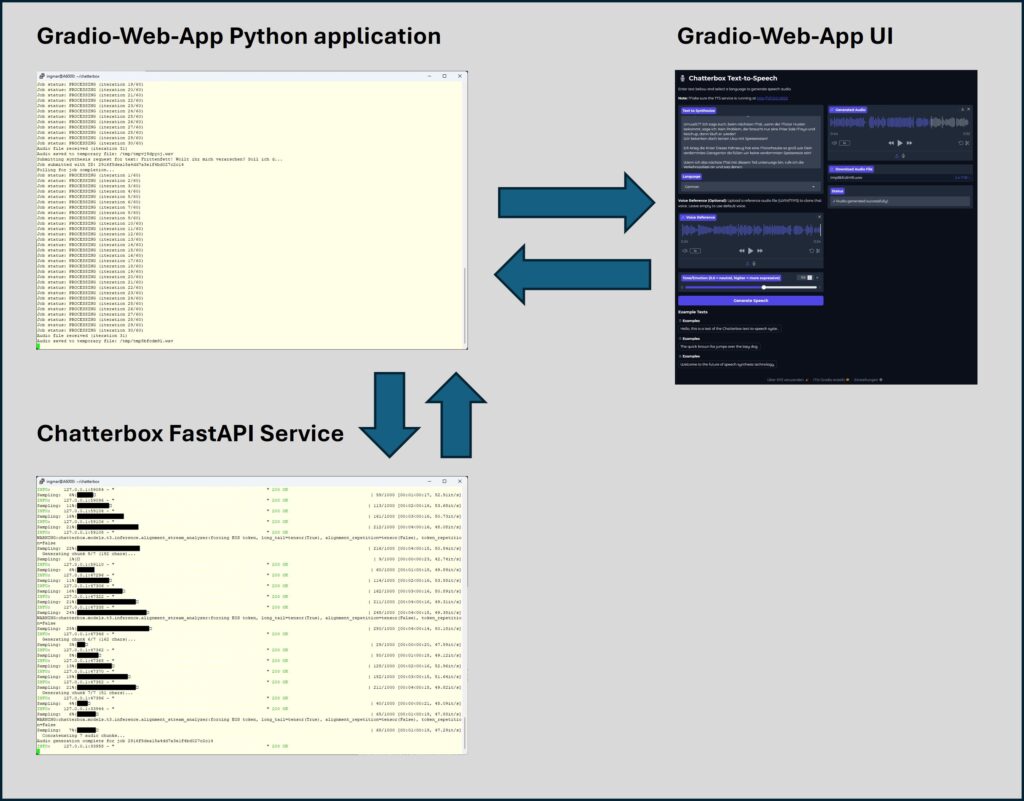This screenshot has width=1024, height=801.
Task: Collapse the Voice Reference accordion
Action: tap(698, 217)
